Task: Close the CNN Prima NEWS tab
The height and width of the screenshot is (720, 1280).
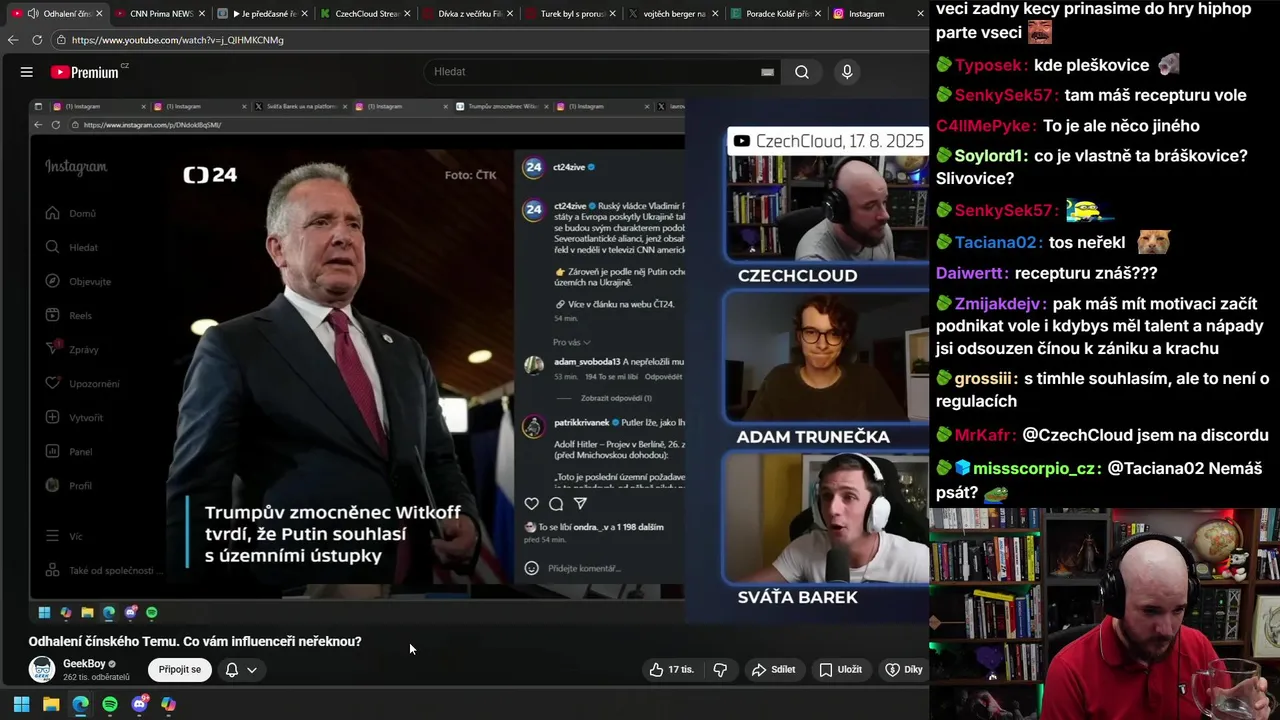Action: click(202, 14)
